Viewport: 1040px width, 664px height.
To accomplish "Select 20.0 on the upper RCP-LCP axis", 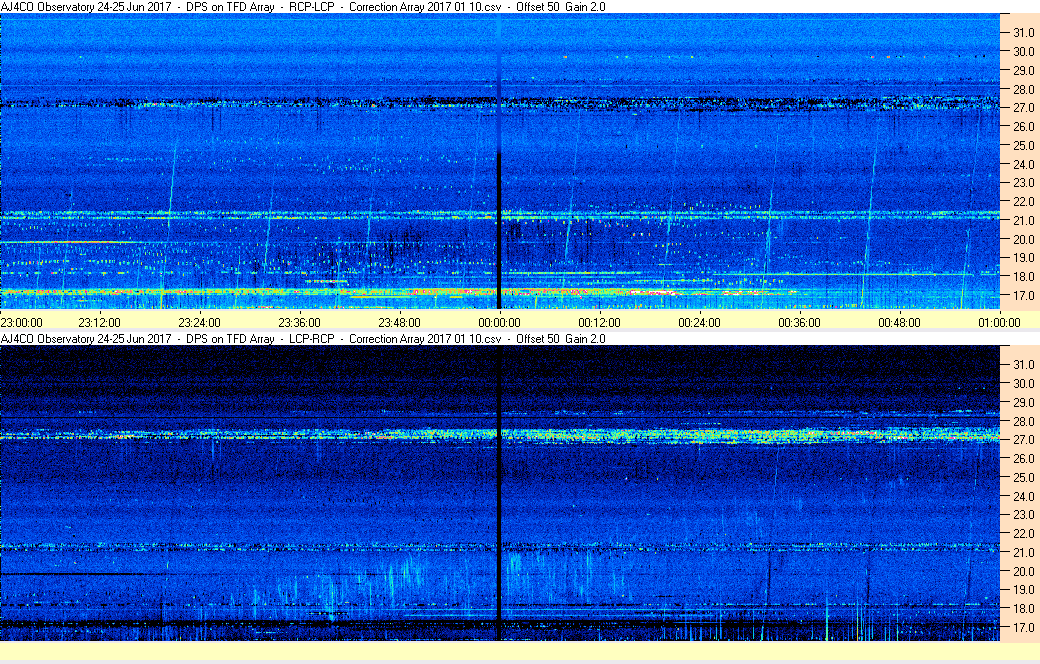I will click(1023, 239).
